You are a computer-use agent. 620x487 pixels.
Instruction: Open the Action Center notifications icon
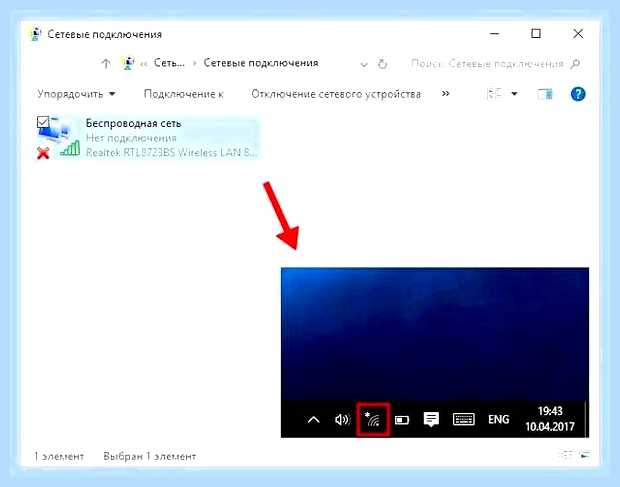tap(431, 419)
